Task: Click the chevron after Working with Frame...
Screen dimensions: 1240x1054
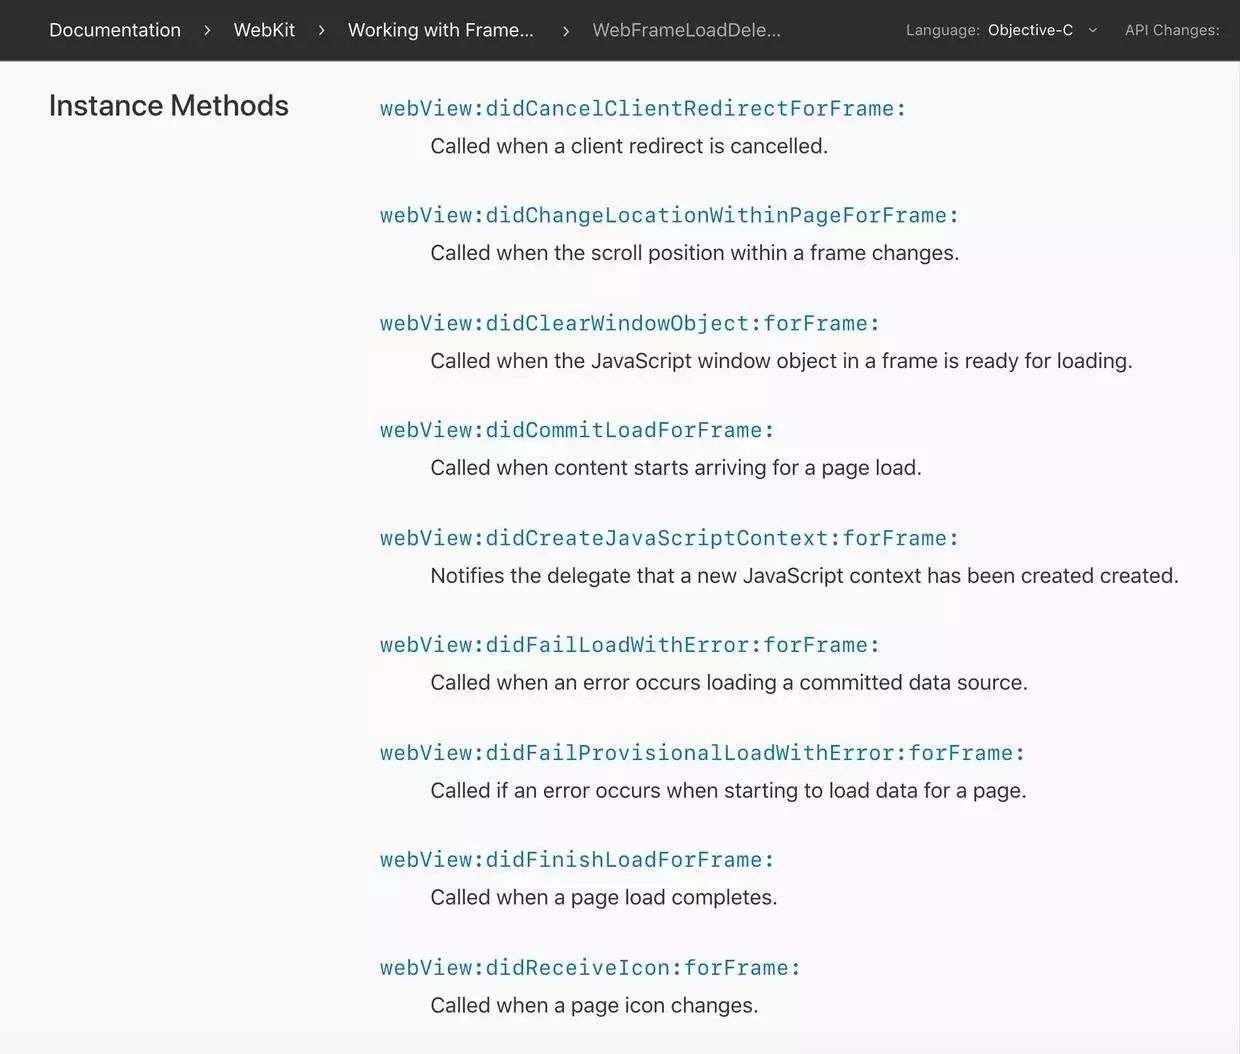Action: tap(566, 31)
